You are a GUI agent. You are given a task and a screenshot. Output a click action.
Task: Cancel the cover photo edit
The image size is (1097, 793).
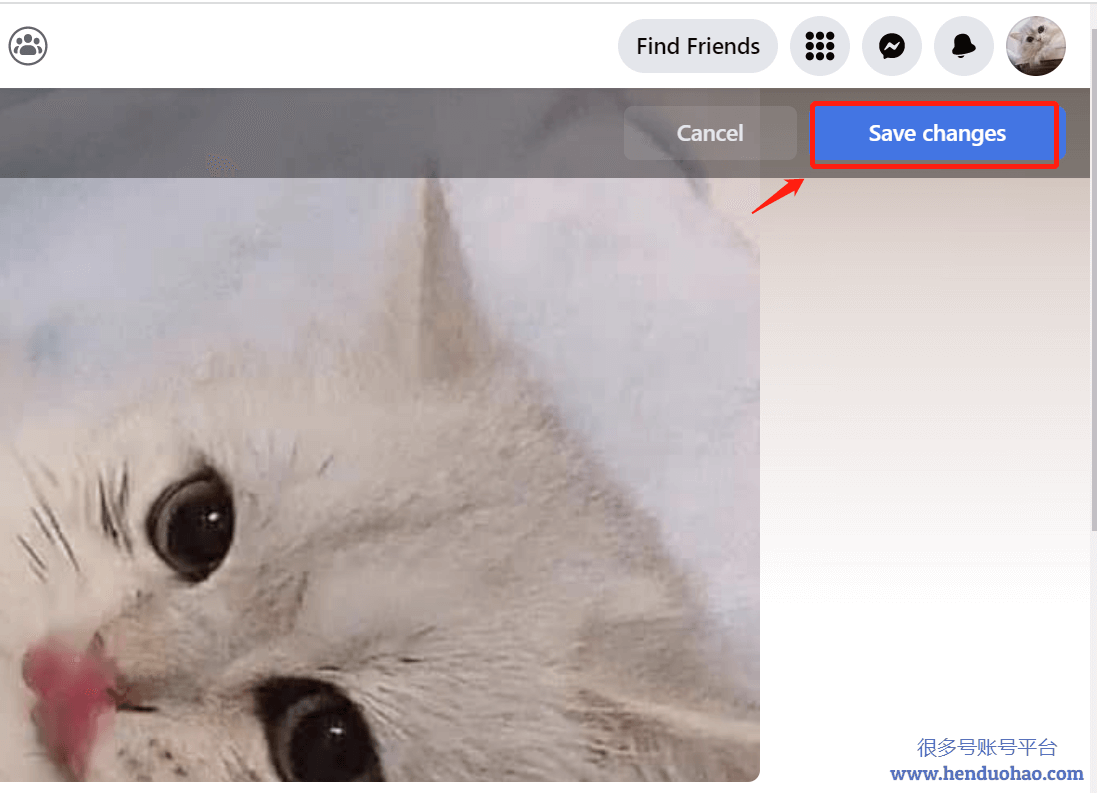point(710,133)
